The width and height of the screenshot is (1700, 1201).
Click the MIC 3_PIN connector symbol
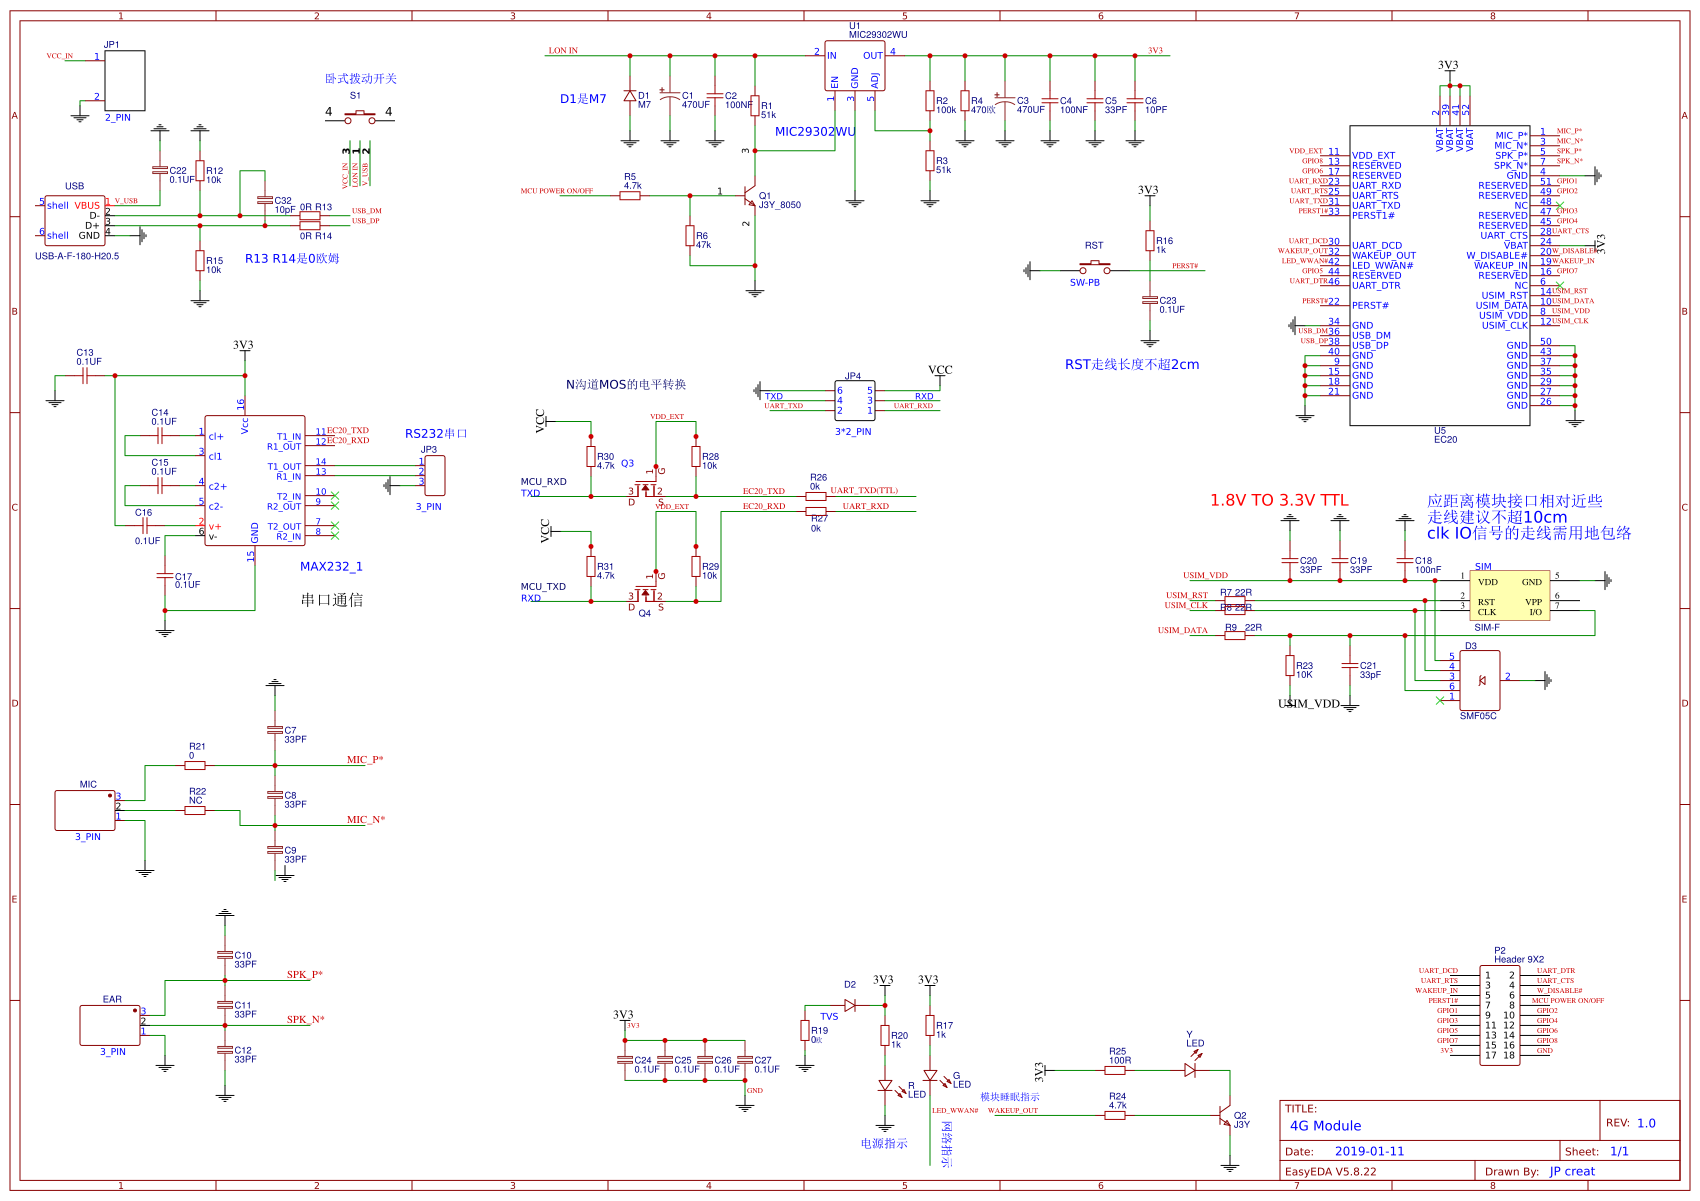coord(85,810)
